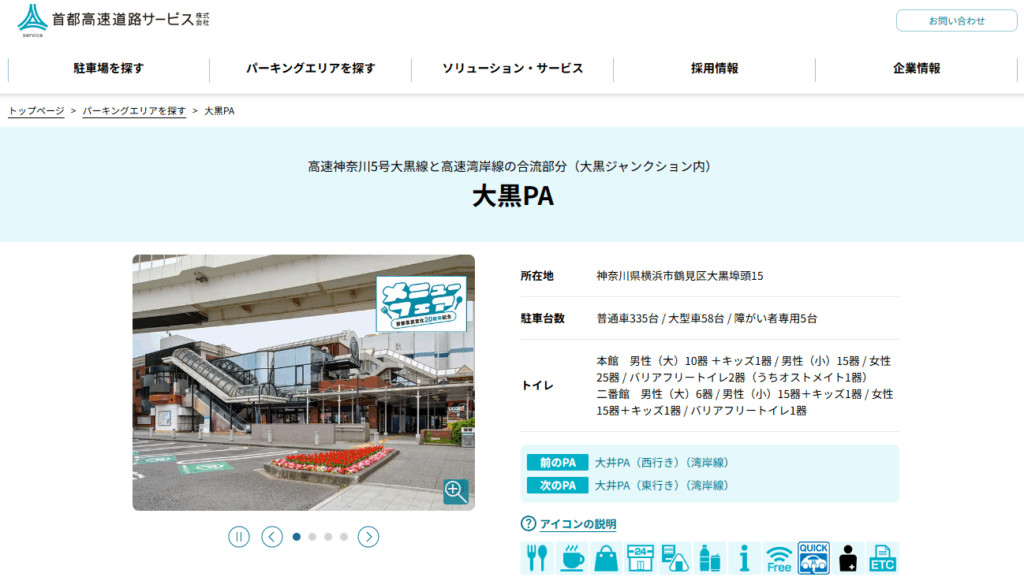Click the restaurant fork and spoon icon
The height and width of the screenshot is (577, 1024).
coord(537,558)
